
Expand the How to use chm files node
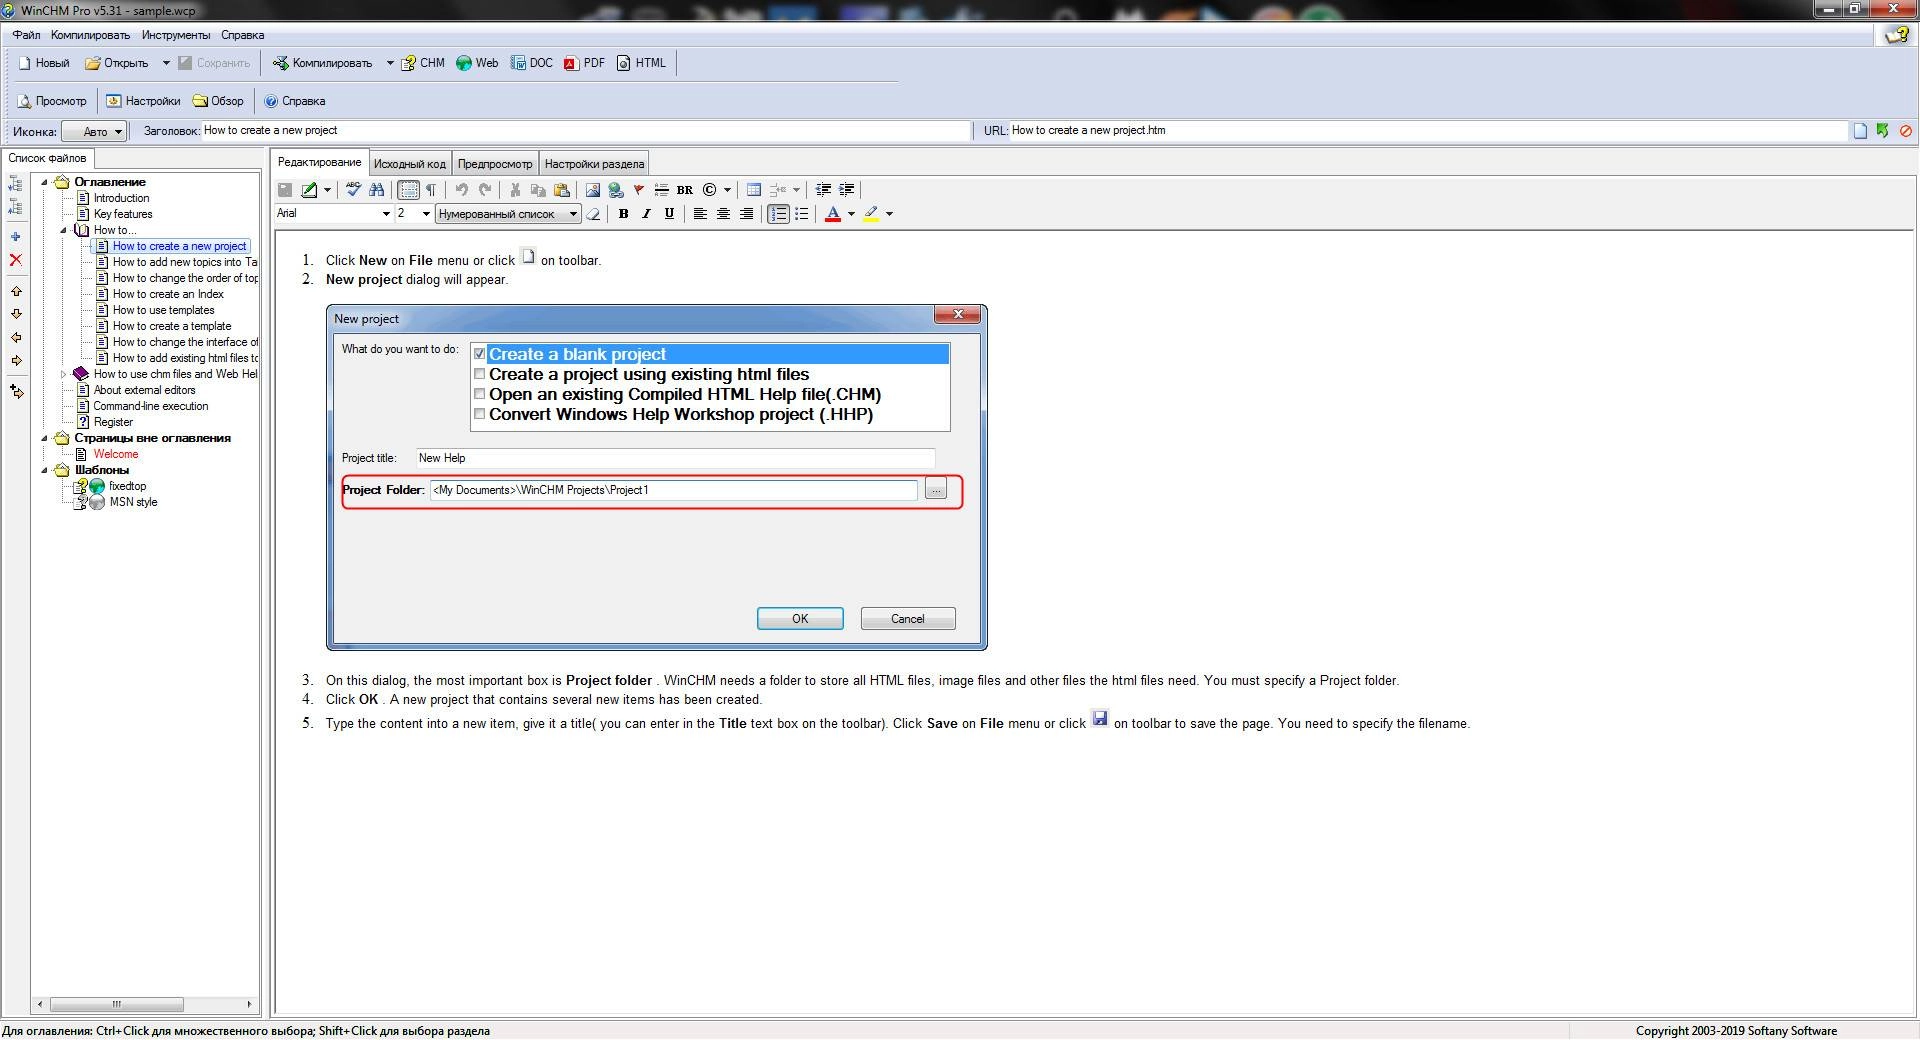pos(64,374)
